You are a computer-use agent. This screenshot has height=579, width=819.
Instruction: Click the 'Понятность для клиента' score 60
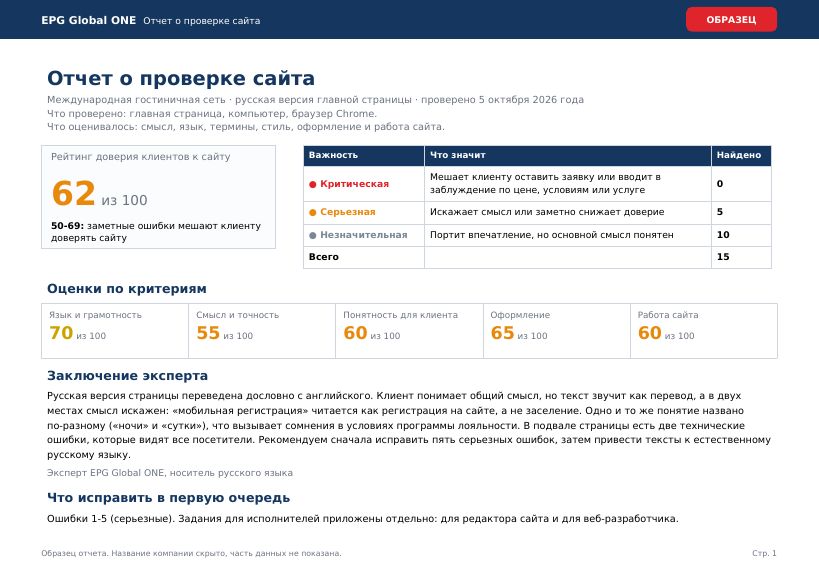coord(355,333)
